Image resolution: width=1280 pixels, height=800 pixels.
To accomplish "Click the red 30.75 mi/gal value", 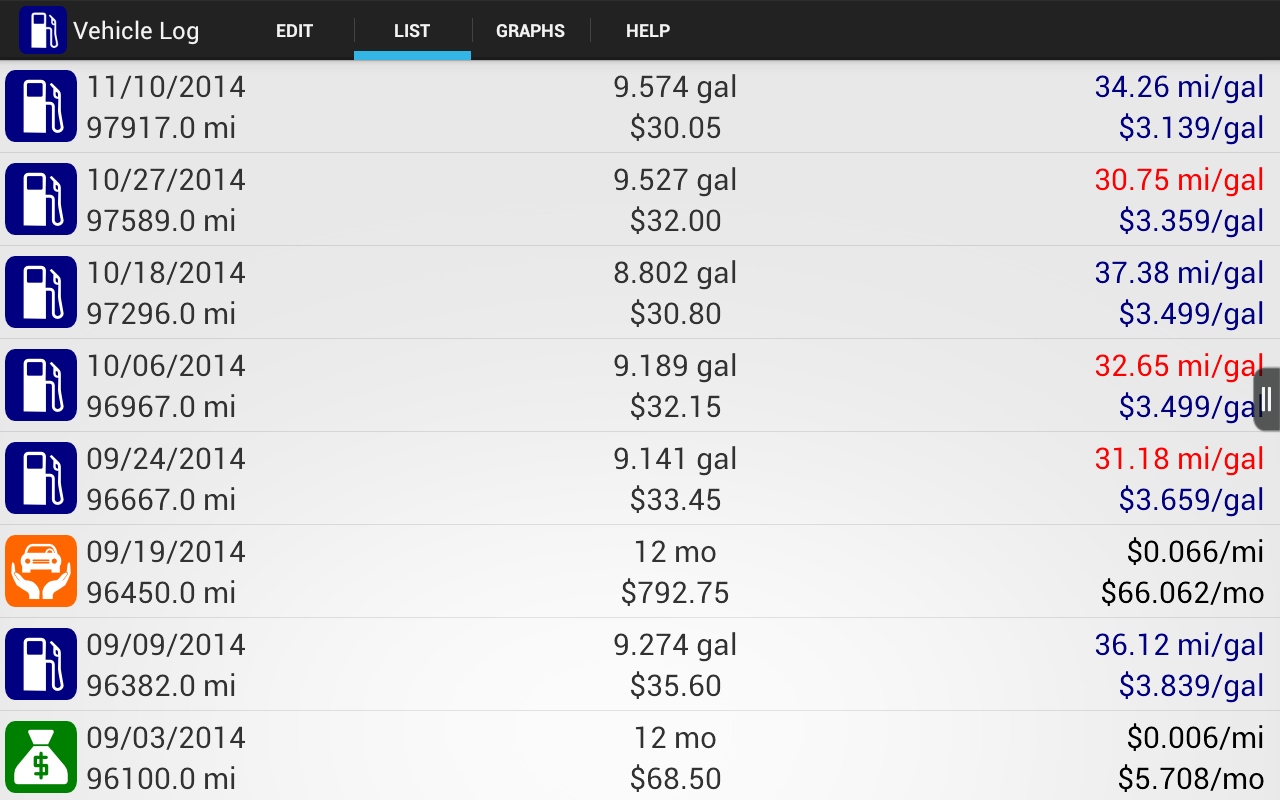I will pyautogui.click(x=1179, y=179).
